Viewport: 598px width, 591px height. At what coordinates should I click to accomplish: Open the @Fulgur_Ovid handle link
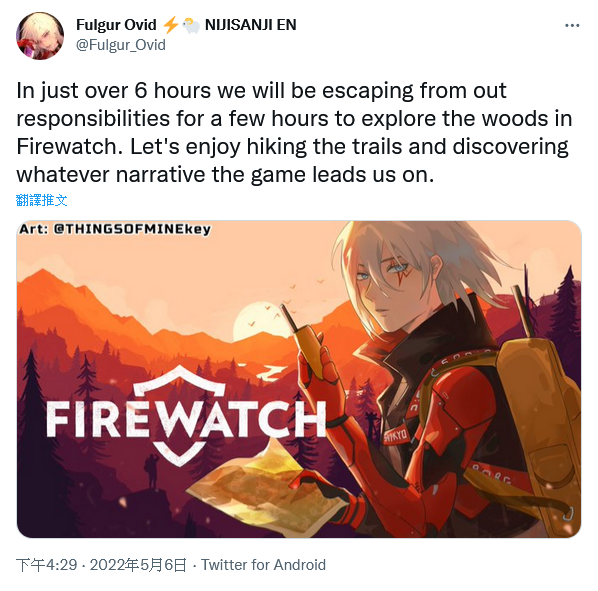pos(121,45)
